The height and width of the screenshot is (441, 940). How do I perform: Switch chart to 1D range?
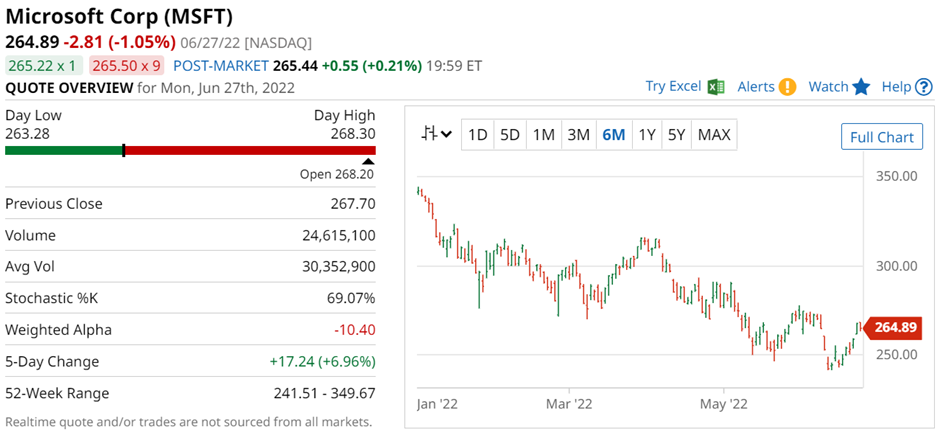click(478, 134)
